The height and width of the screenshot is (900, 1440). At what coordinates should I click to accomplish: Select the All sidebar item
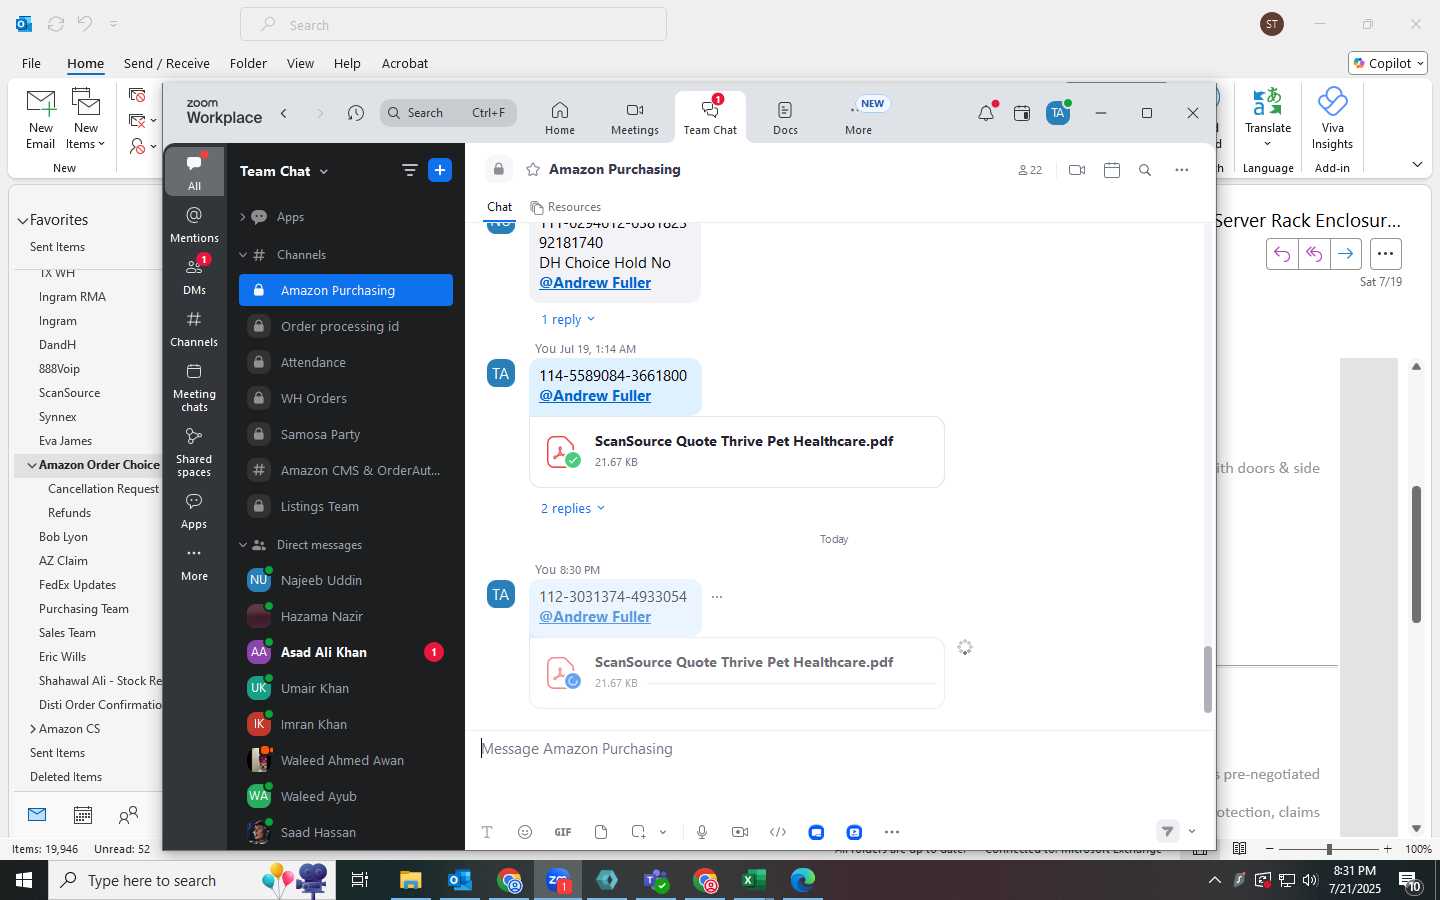[194, 172]
